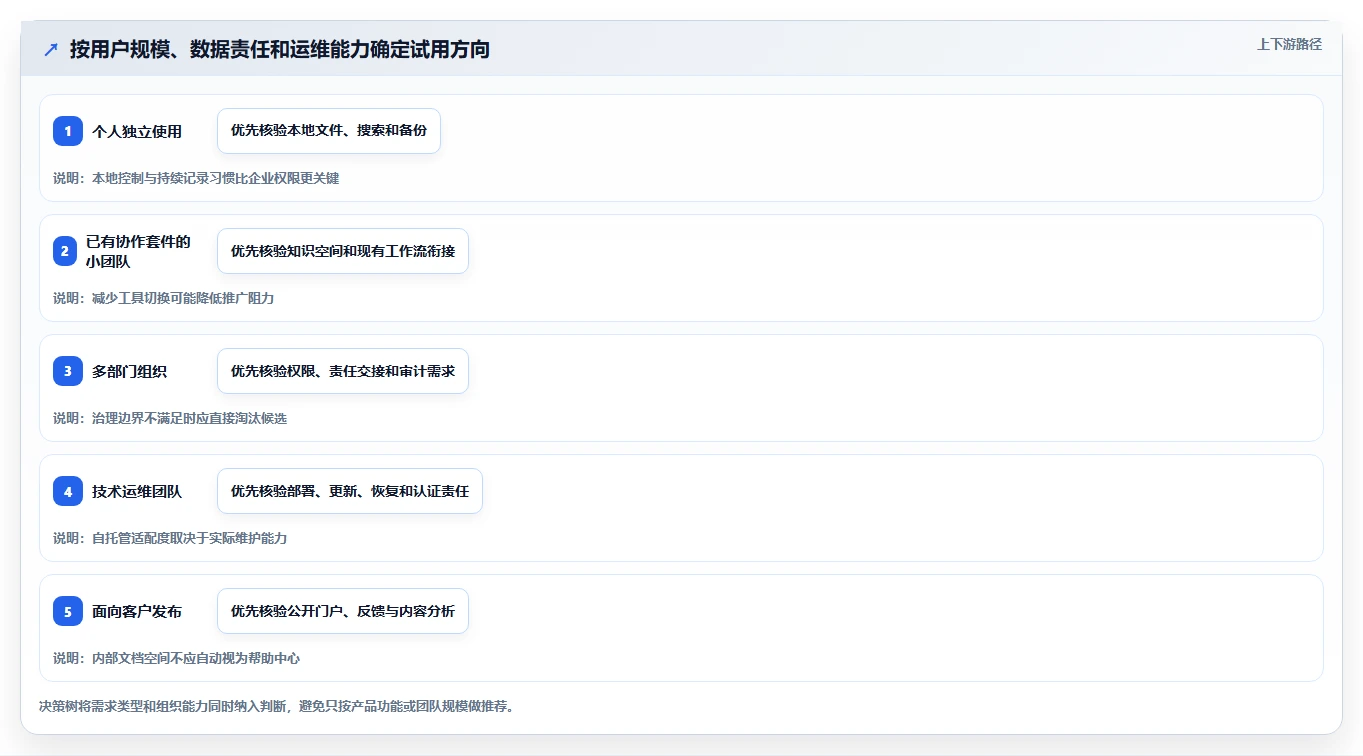Click the 优先核验部署、更新、恢复和认证责任 pill
Viewport: 1363px width, 756px height.
click(x=350, y=491)
